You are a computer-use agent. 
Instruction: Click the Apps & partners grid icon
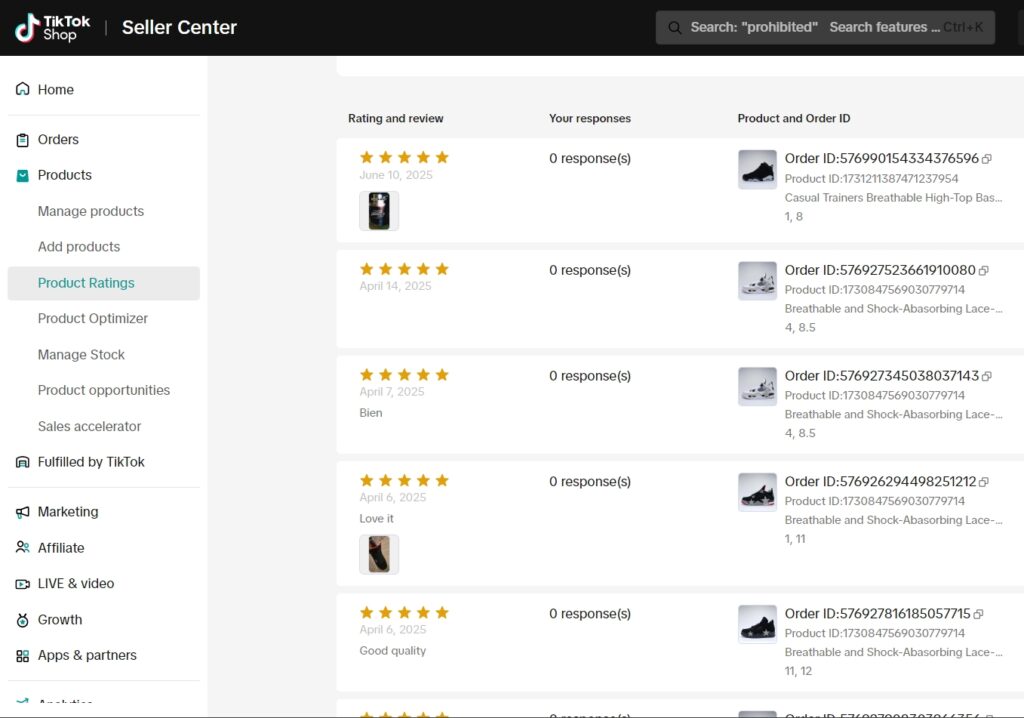(x=22, y=656)
